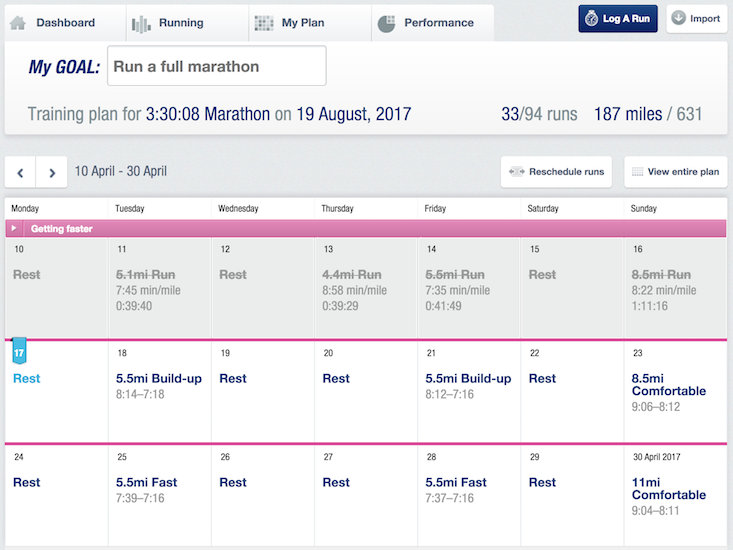Click View entire plan button
Screen dimensions: 733x550
676,171
